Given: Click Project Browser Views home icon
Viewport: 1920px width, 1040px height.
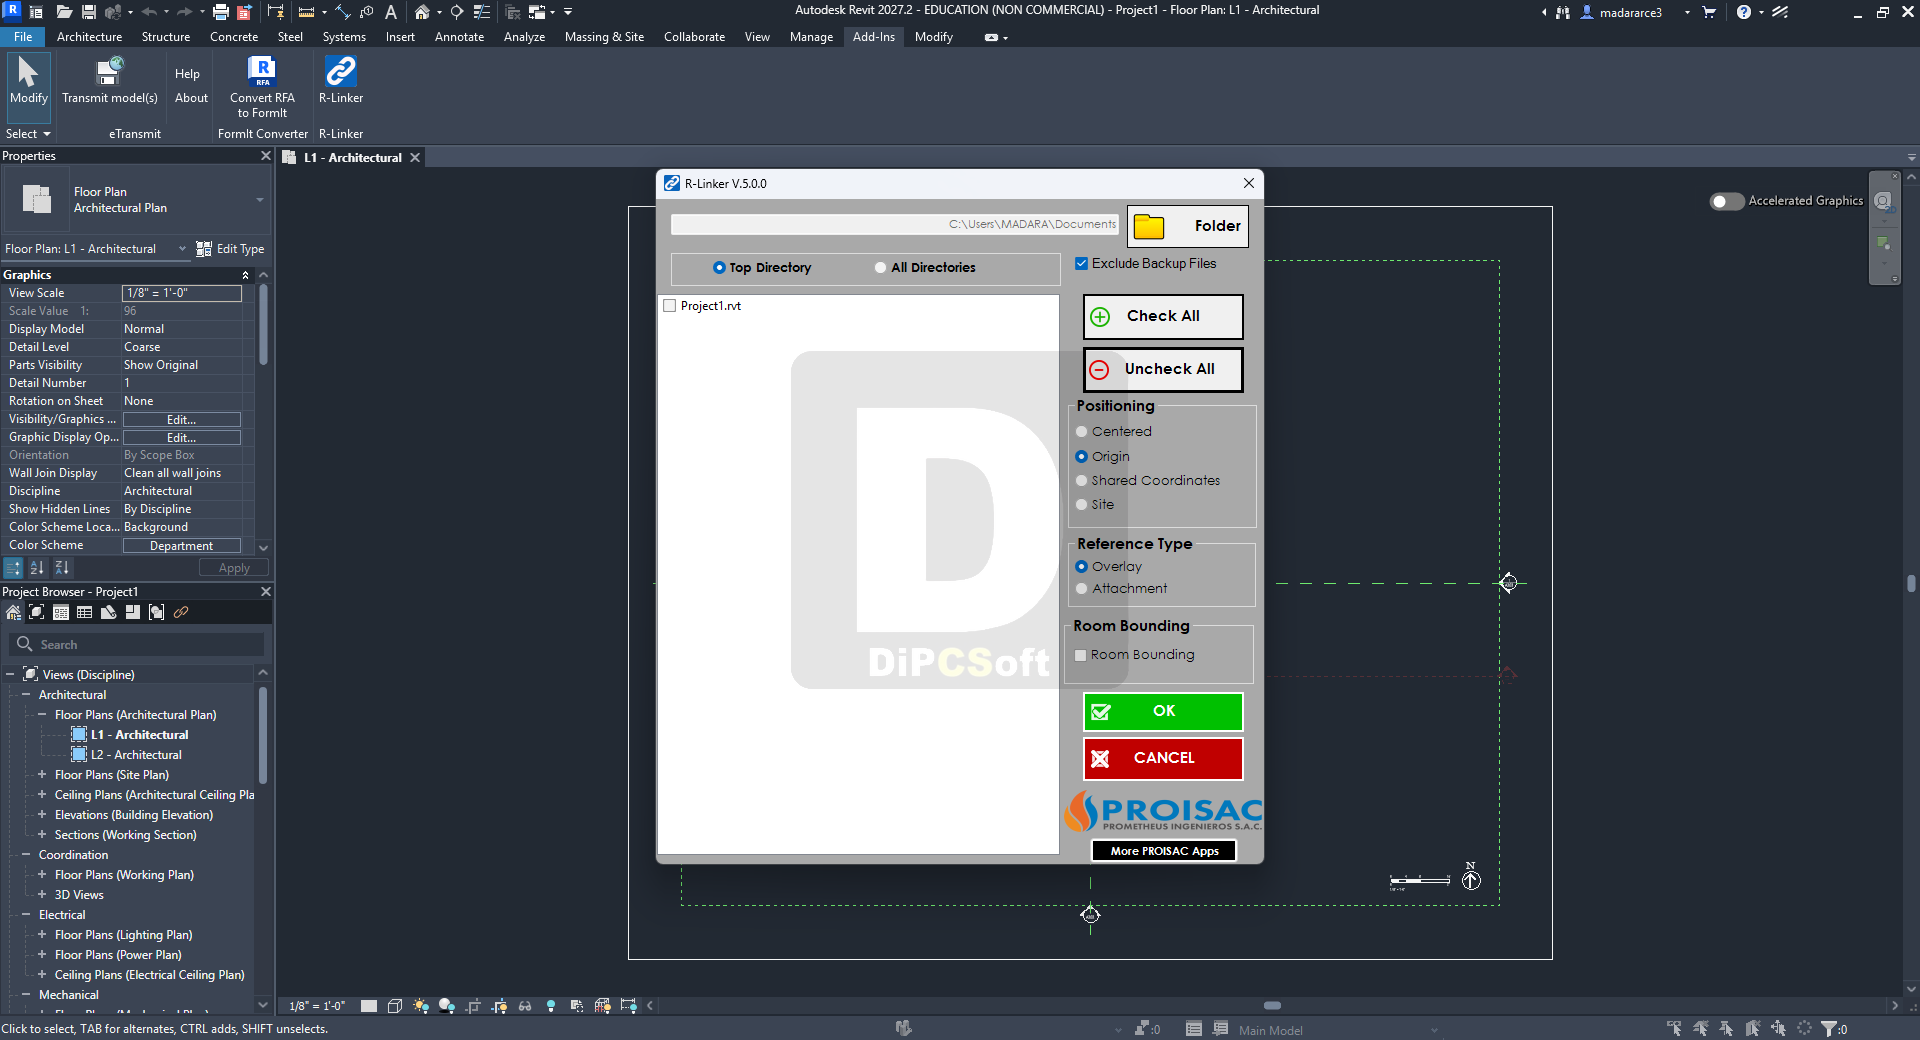Looking at the screenshot, I should click(13, 612).
